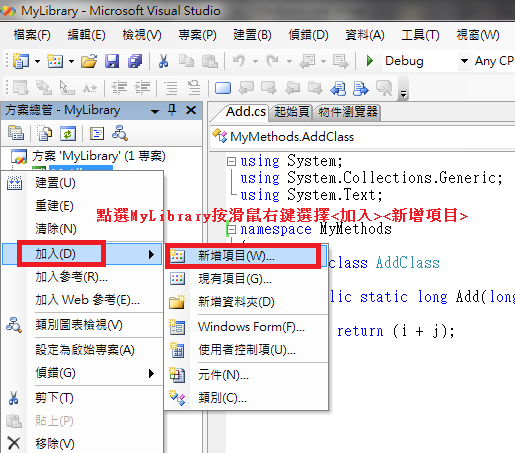This screenshot has width=515, height=453.
Task: Click the Solution Explorer Refresh icon
Action: pos(68,133)
